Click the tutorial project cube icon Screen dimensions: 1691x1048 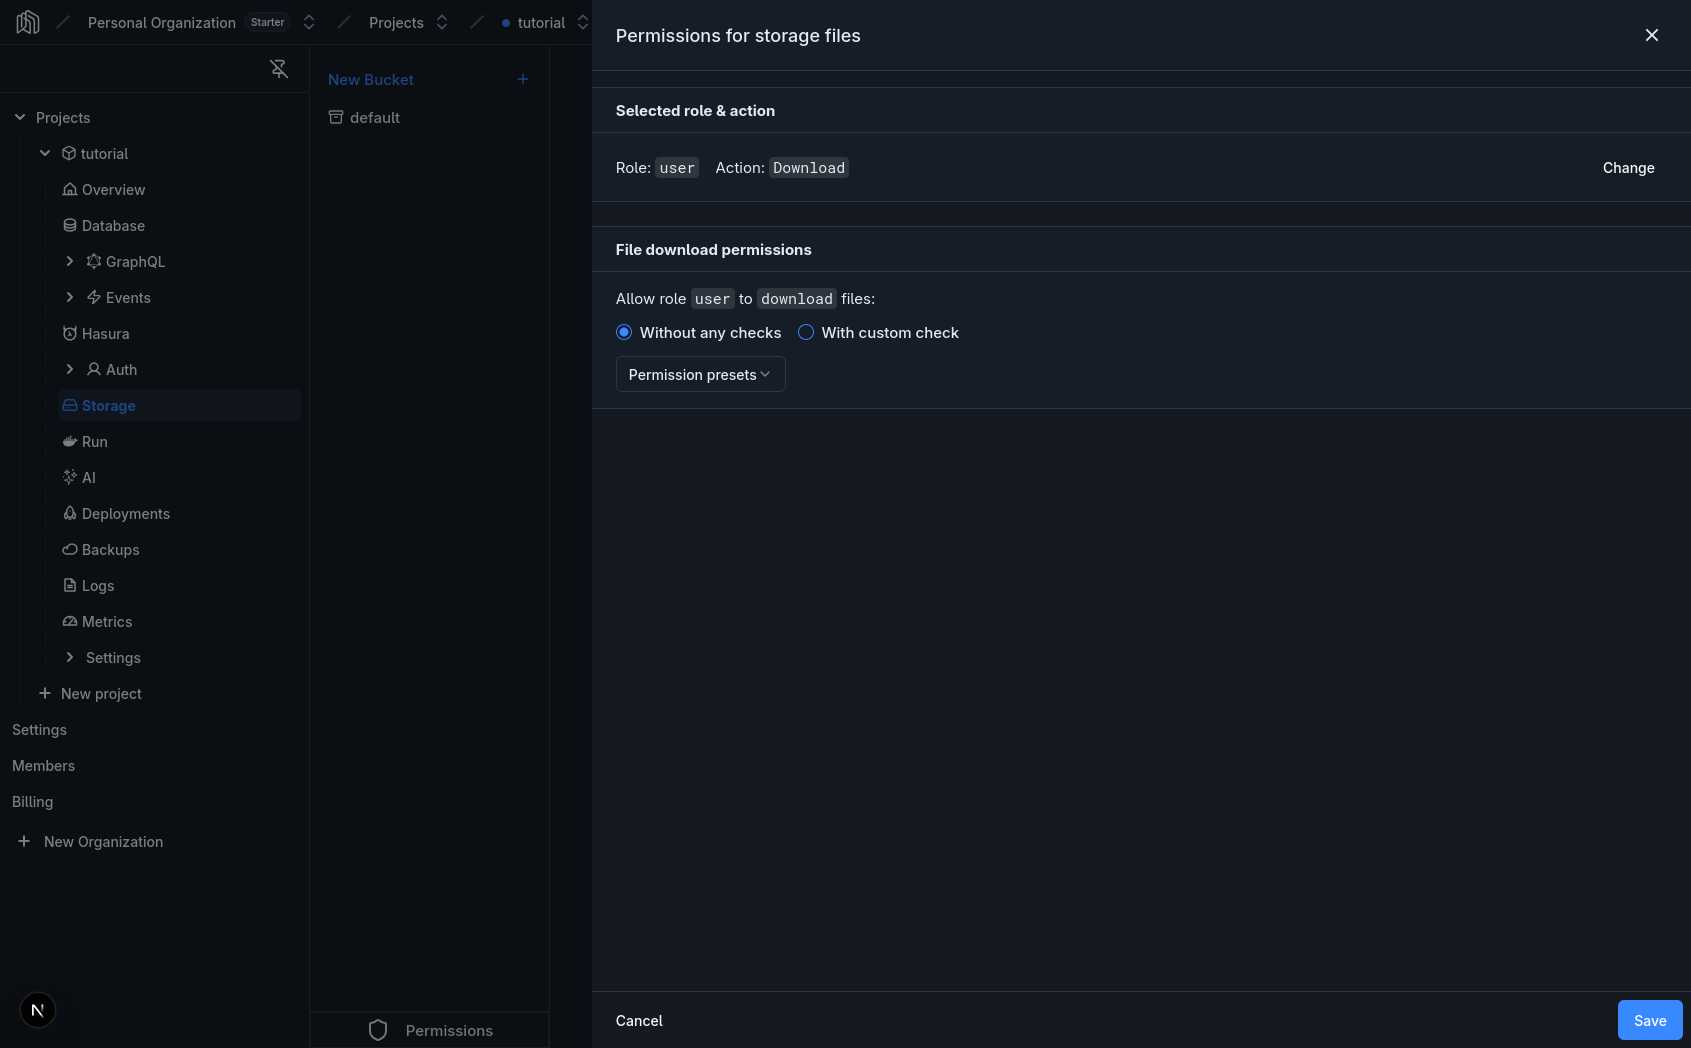tap(69, 153)
